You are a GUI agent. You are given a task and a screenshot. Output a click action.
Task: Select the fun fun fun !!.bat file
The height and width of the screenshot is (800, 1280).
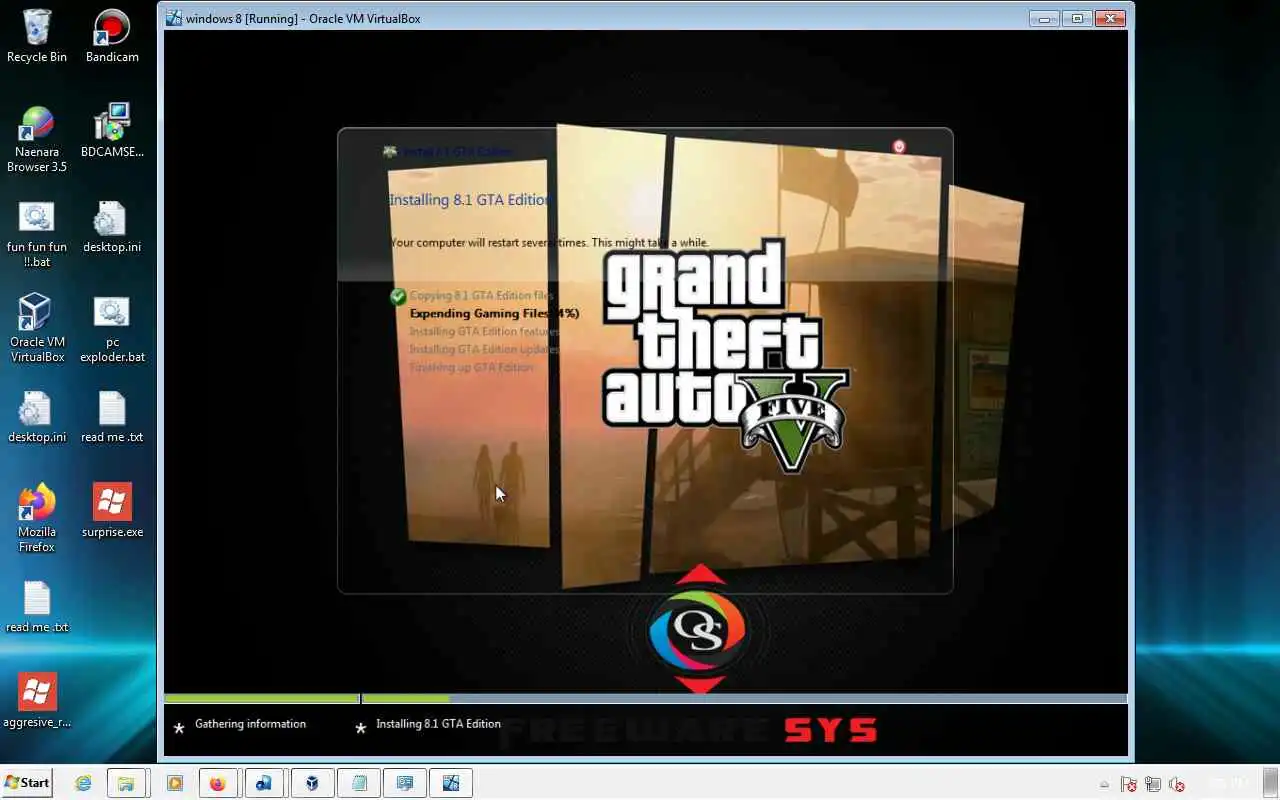pyautogui.click(x=37, y=234)
